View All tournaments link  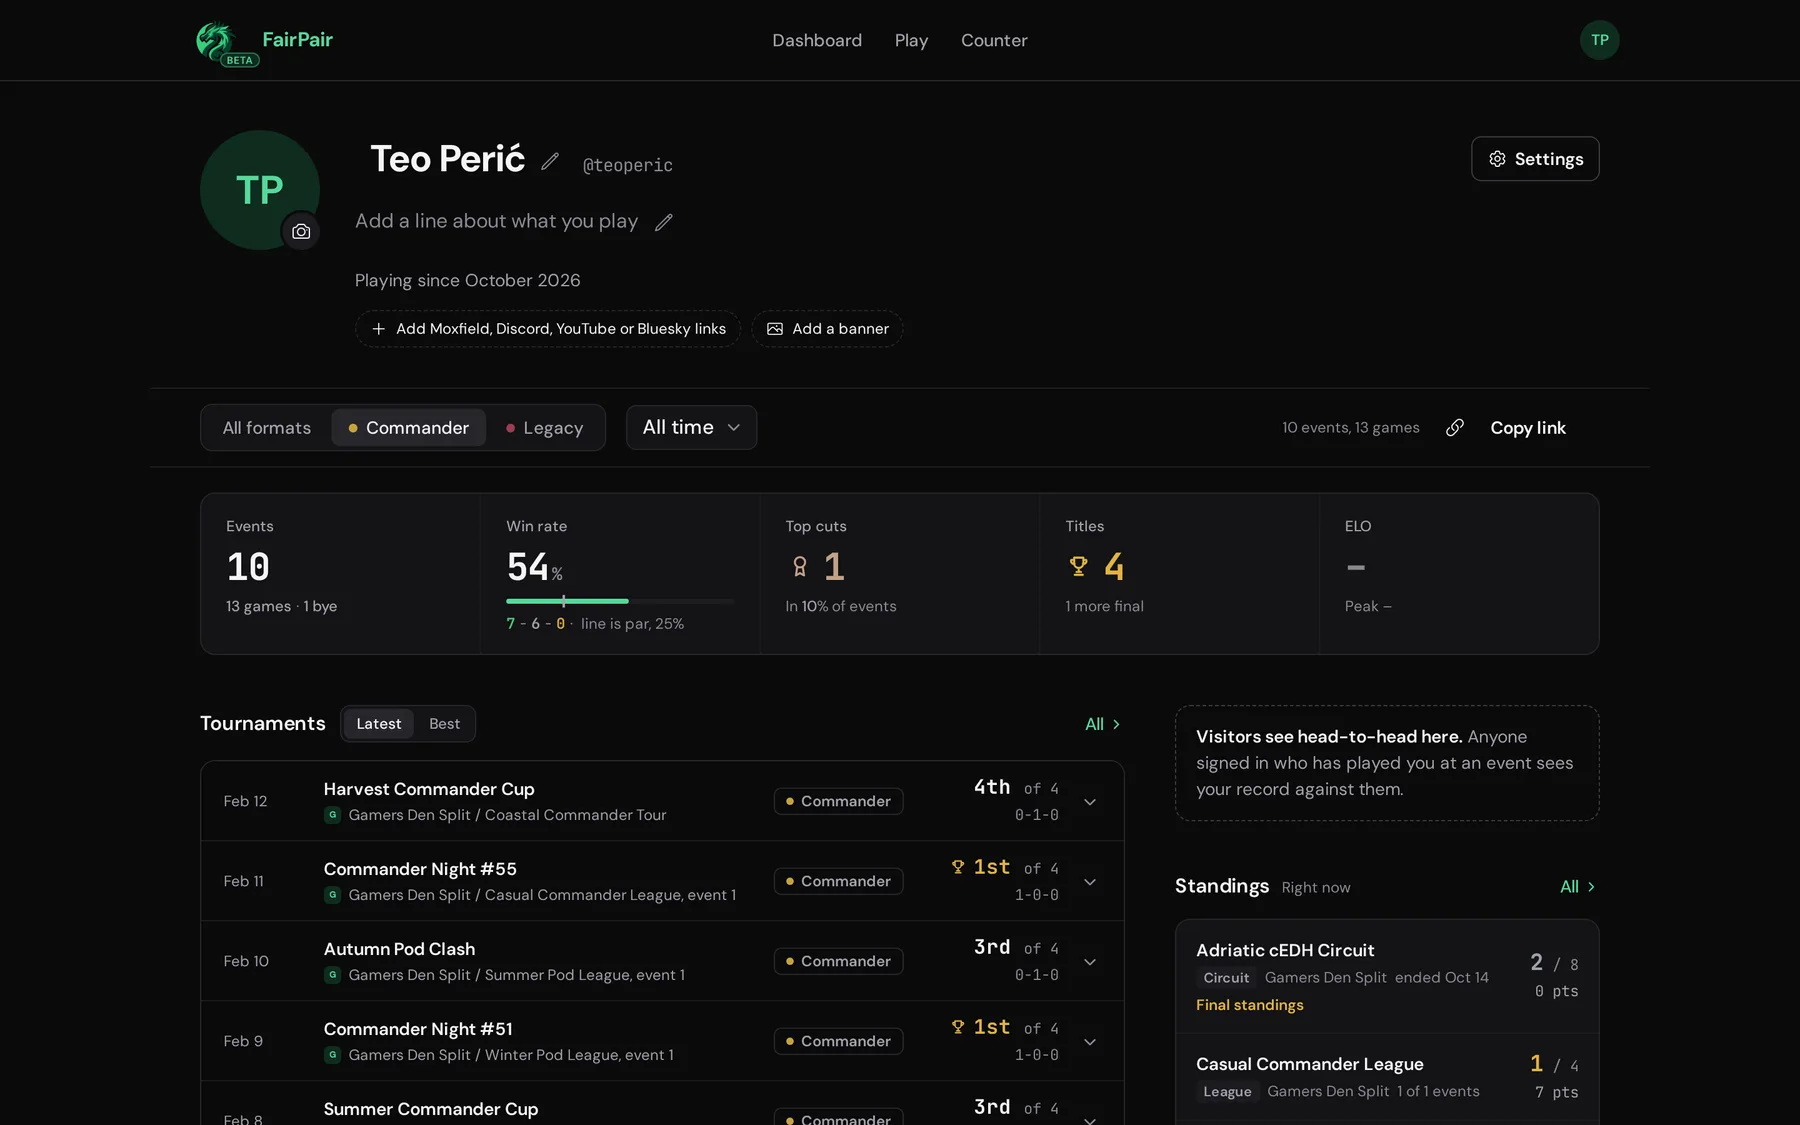click(x=1103, y=724)
